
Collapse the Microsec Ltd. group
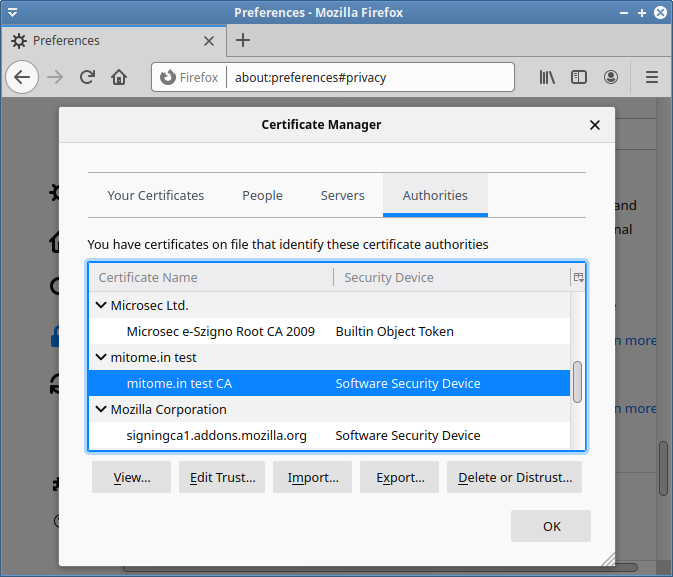101,305
